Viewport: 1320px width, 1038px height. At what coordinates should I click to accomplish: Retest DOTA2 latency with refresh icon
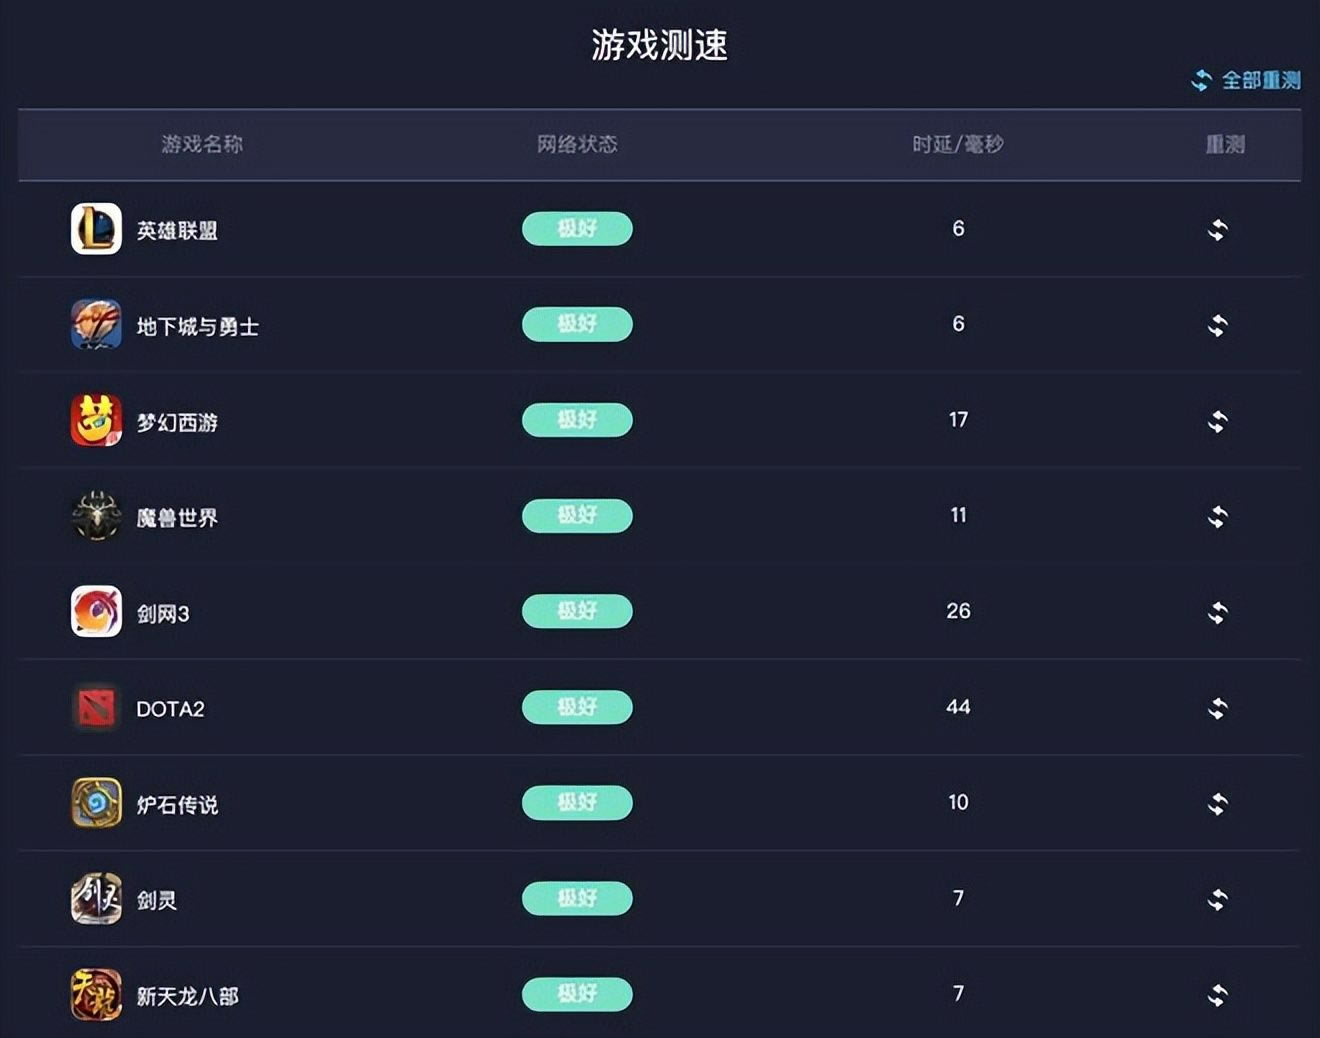pyautogui.click(x=1217, y=708)
